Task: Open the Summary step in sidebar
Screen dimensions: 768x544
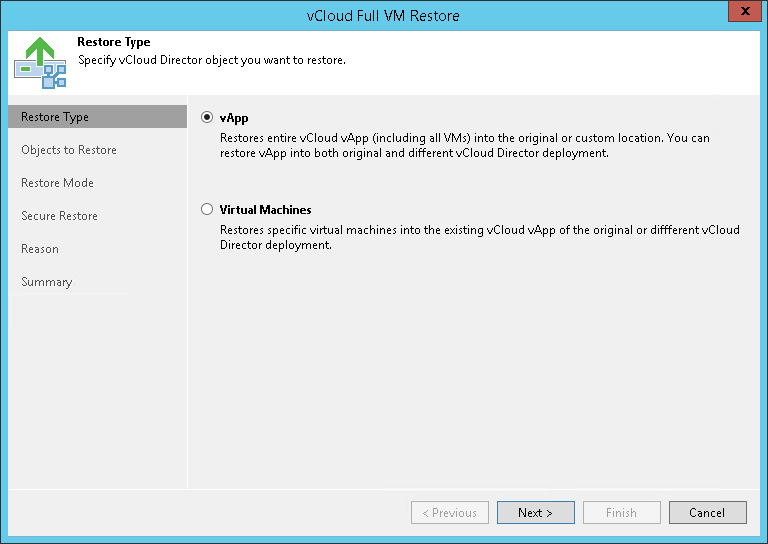Action: point(47,282)
